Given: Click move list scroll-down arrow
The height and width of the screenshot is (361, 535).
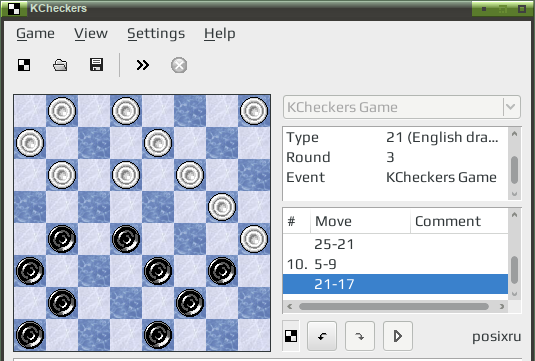Looking at the screenshot, I should coord(515,294).
